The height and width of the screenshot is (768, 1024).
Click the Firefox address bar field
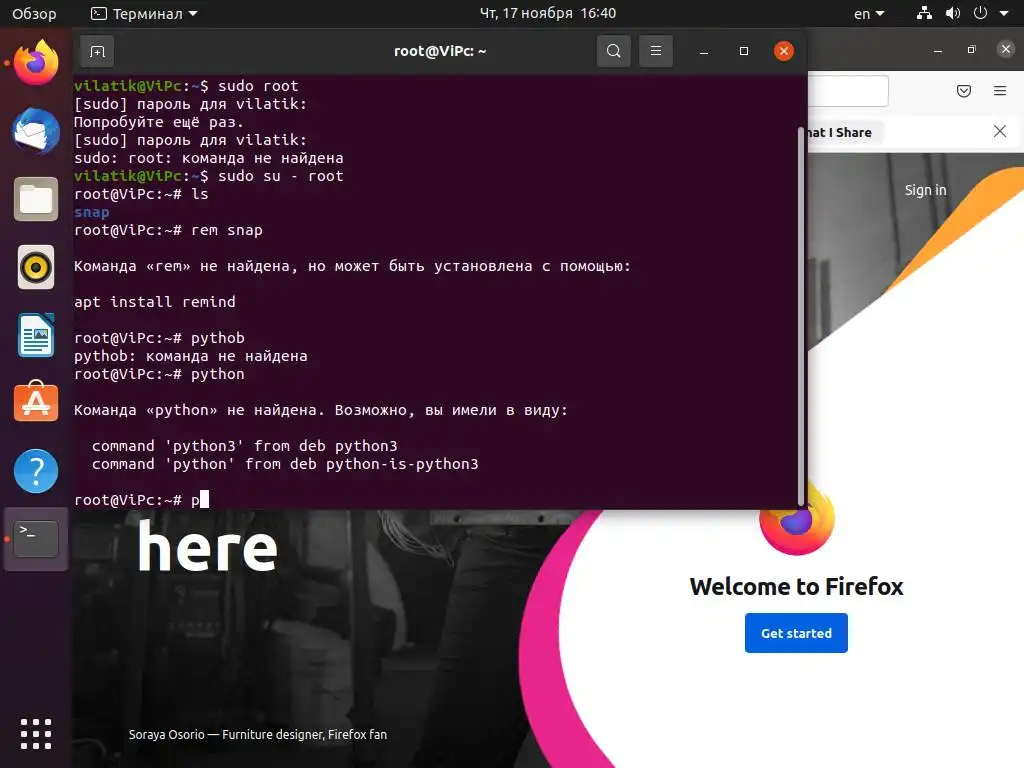pyautogui.click(x=848, y=91)
